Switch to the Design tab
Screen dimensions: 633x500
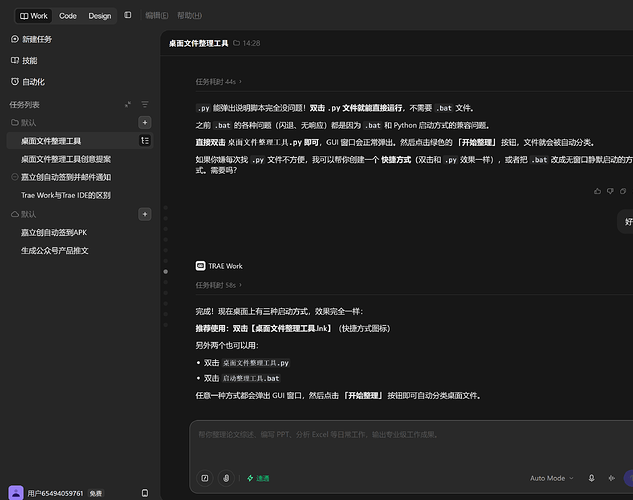100,16
